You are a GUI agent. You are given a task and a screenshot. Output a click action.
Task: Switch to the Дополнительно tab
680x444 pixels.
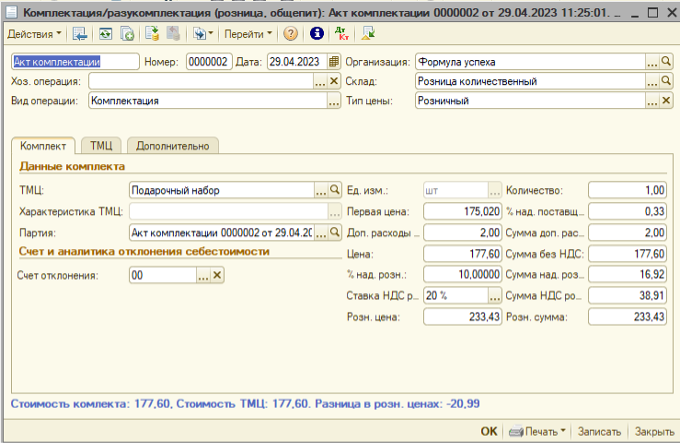coord(171,145)
